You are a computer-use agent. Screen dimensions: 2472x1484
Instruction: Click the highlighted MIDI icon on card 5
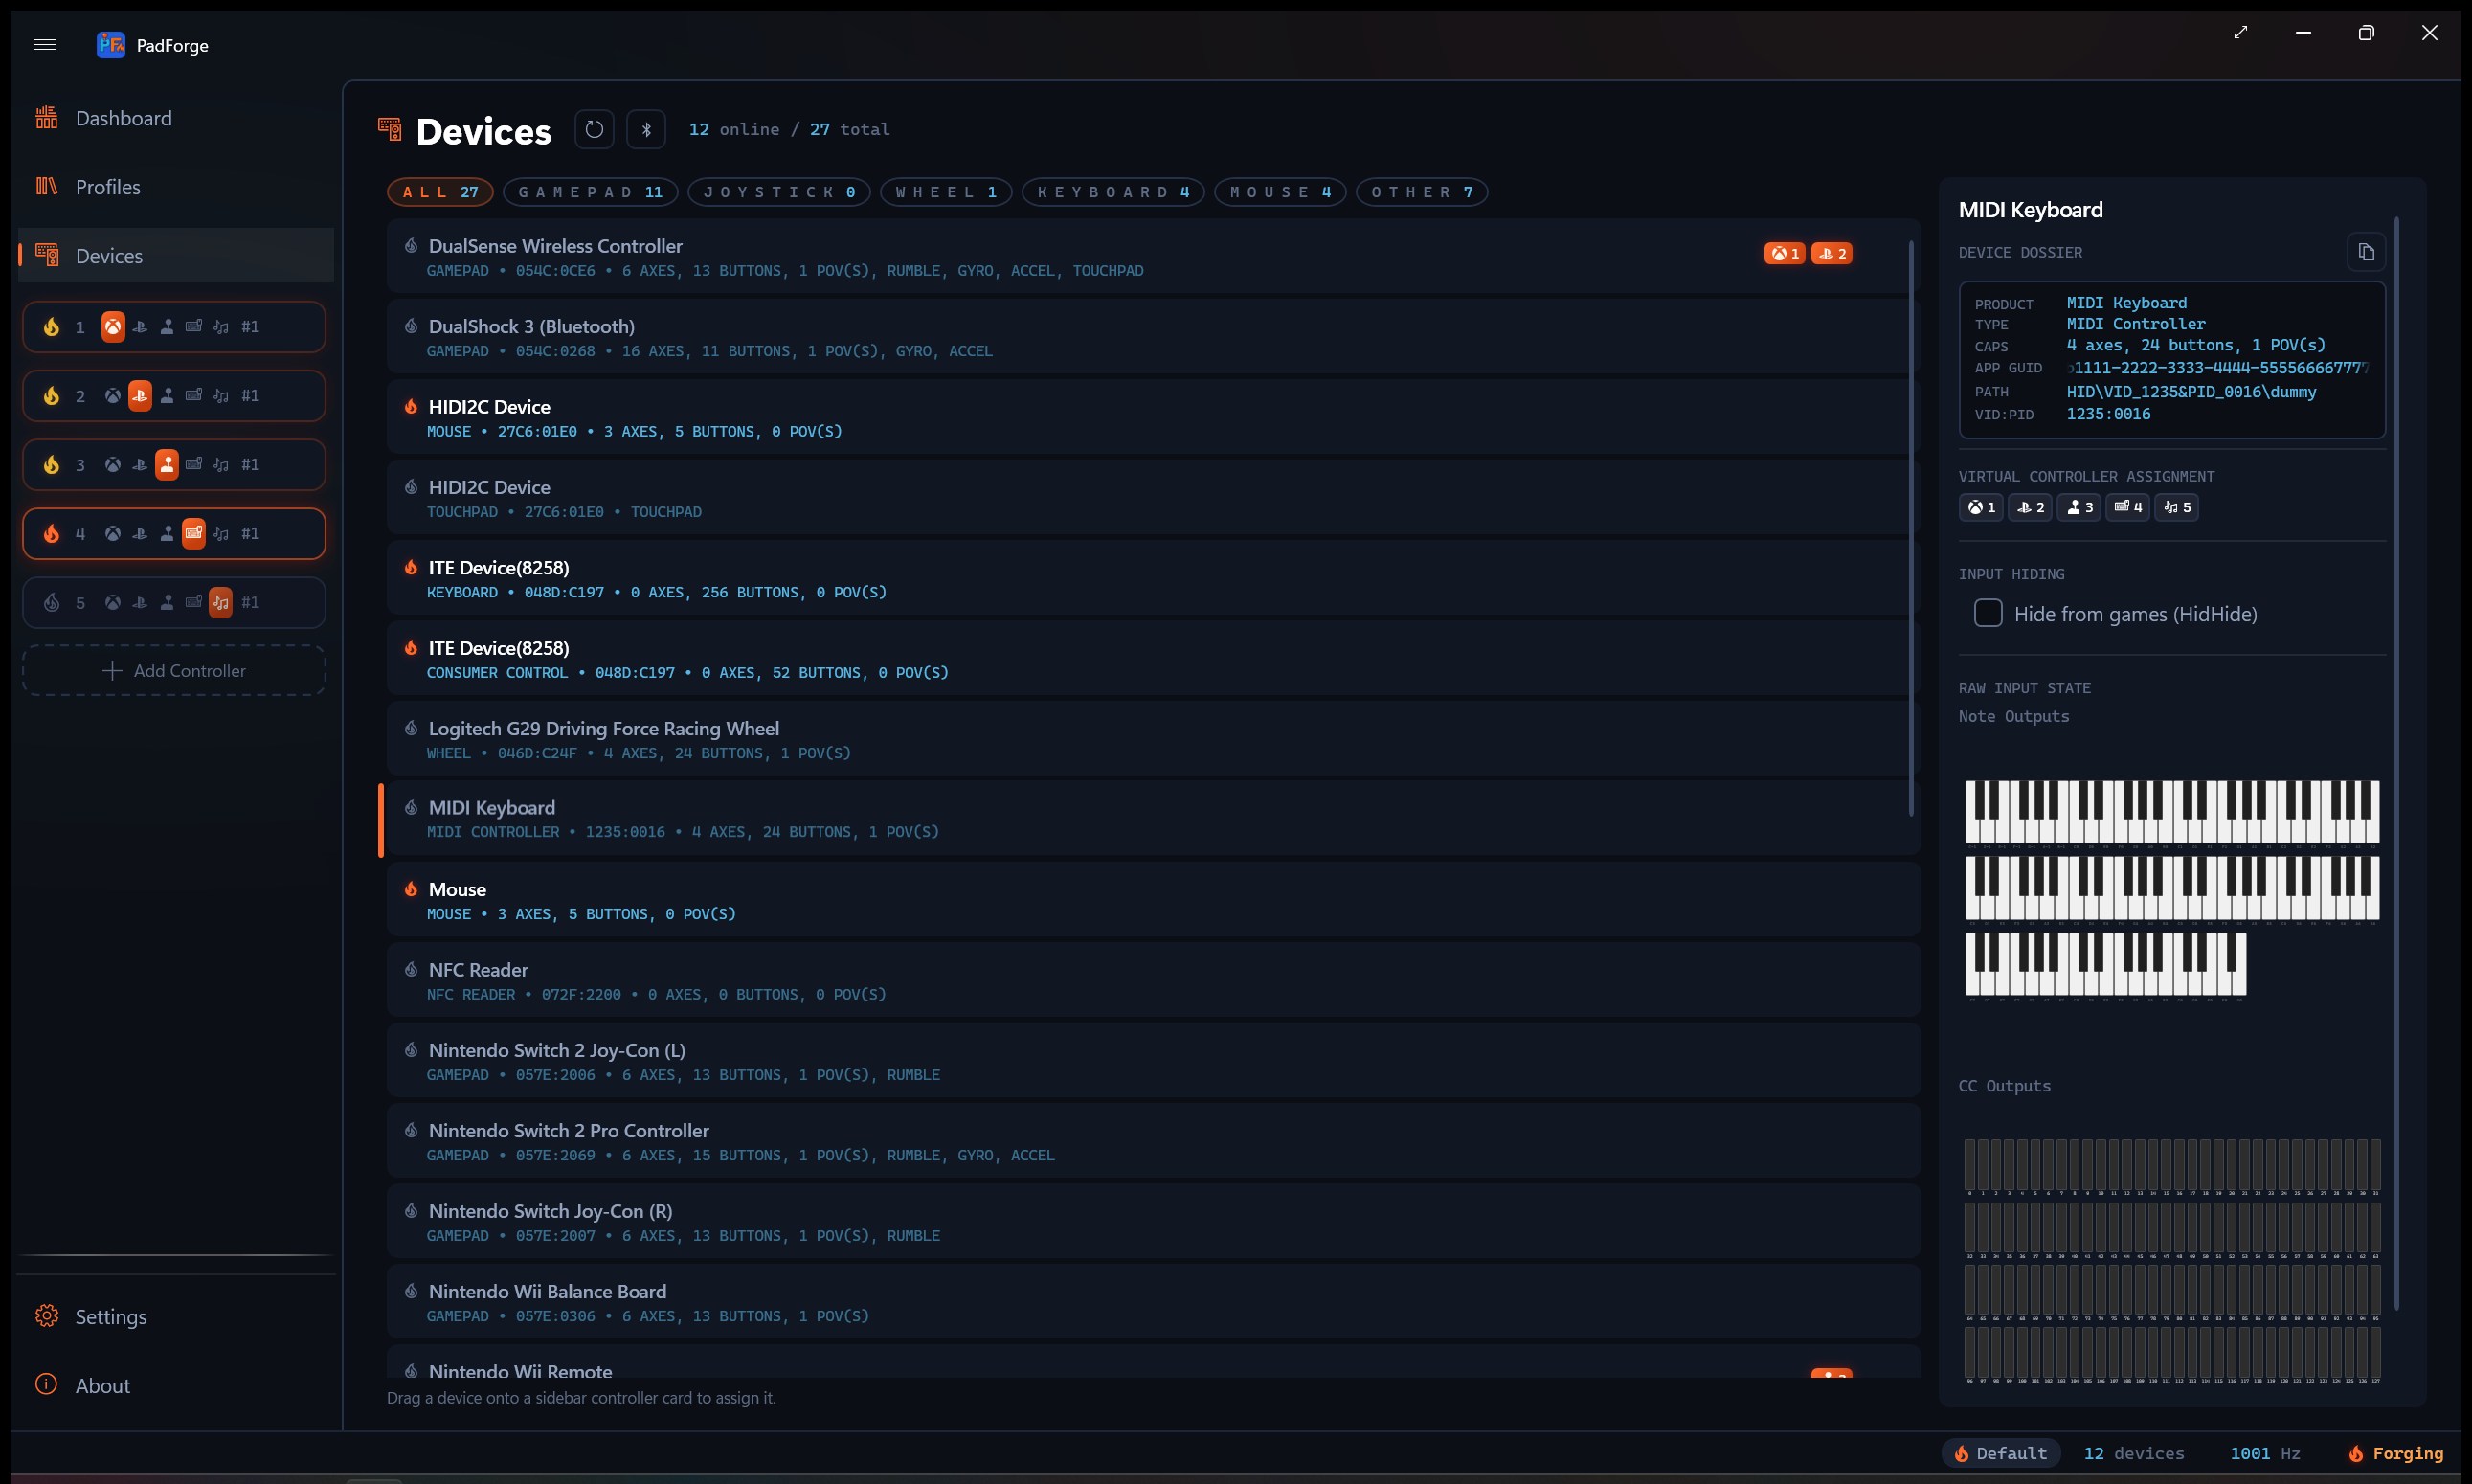(x=221, y=603)
